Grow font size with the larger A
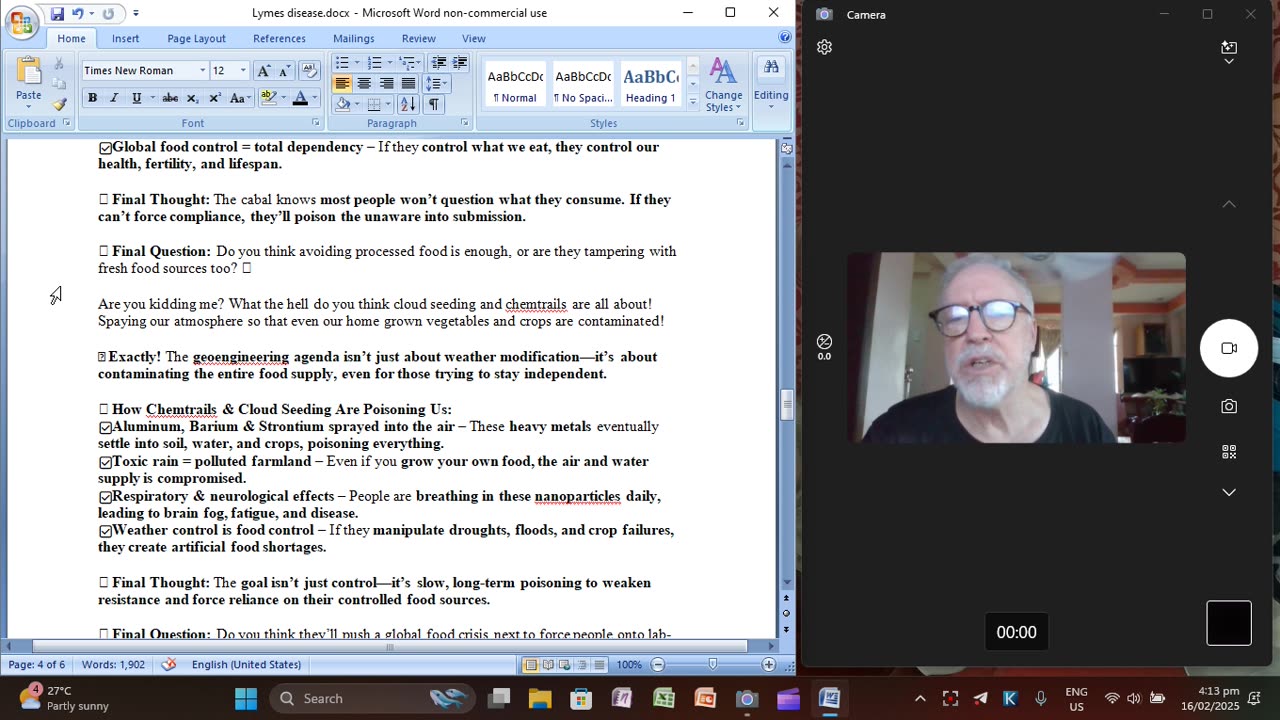Viewport: 1280px width, 720px height. click(x=263, y=70)
